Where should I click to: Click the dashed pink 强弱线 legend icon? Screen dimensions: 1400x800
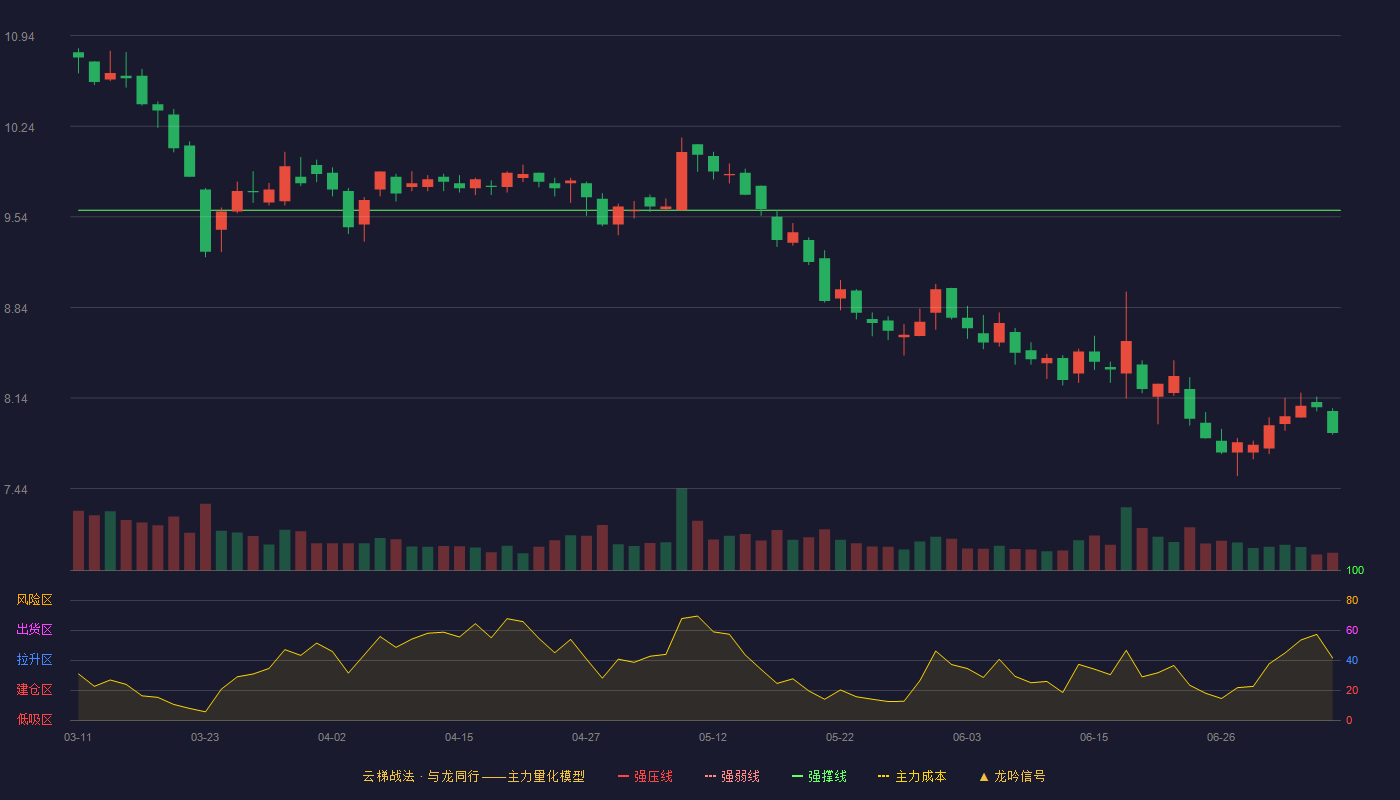click(x=710, y=776)
